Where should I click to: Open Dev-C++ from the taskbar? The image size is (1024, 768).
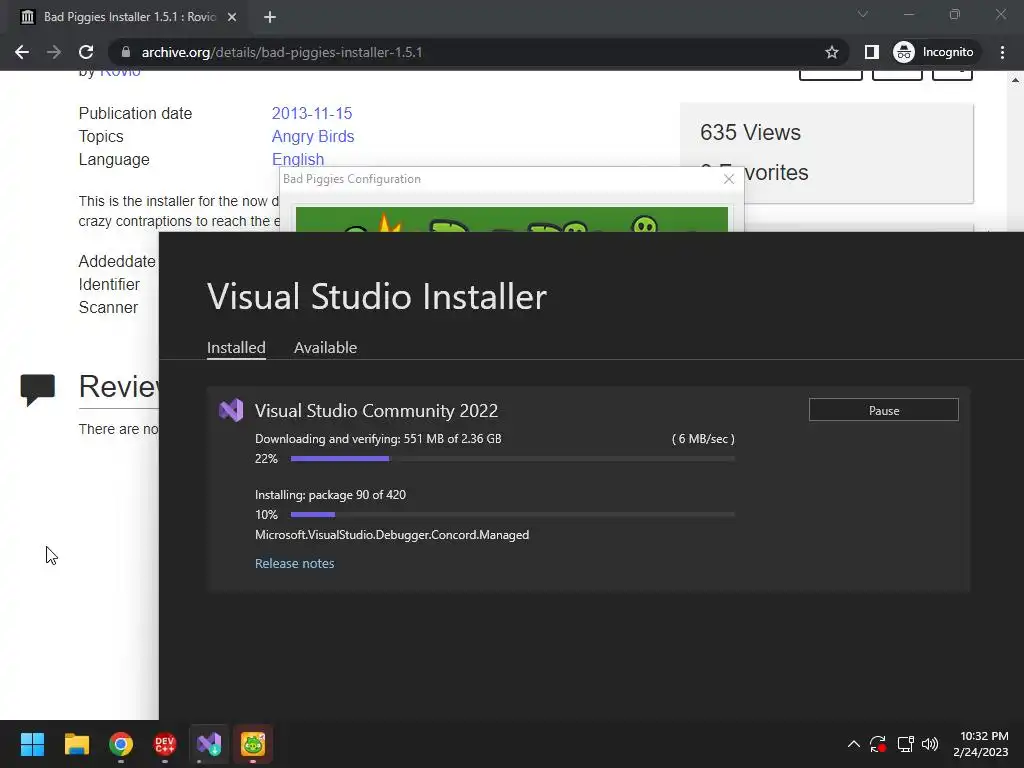165,744
